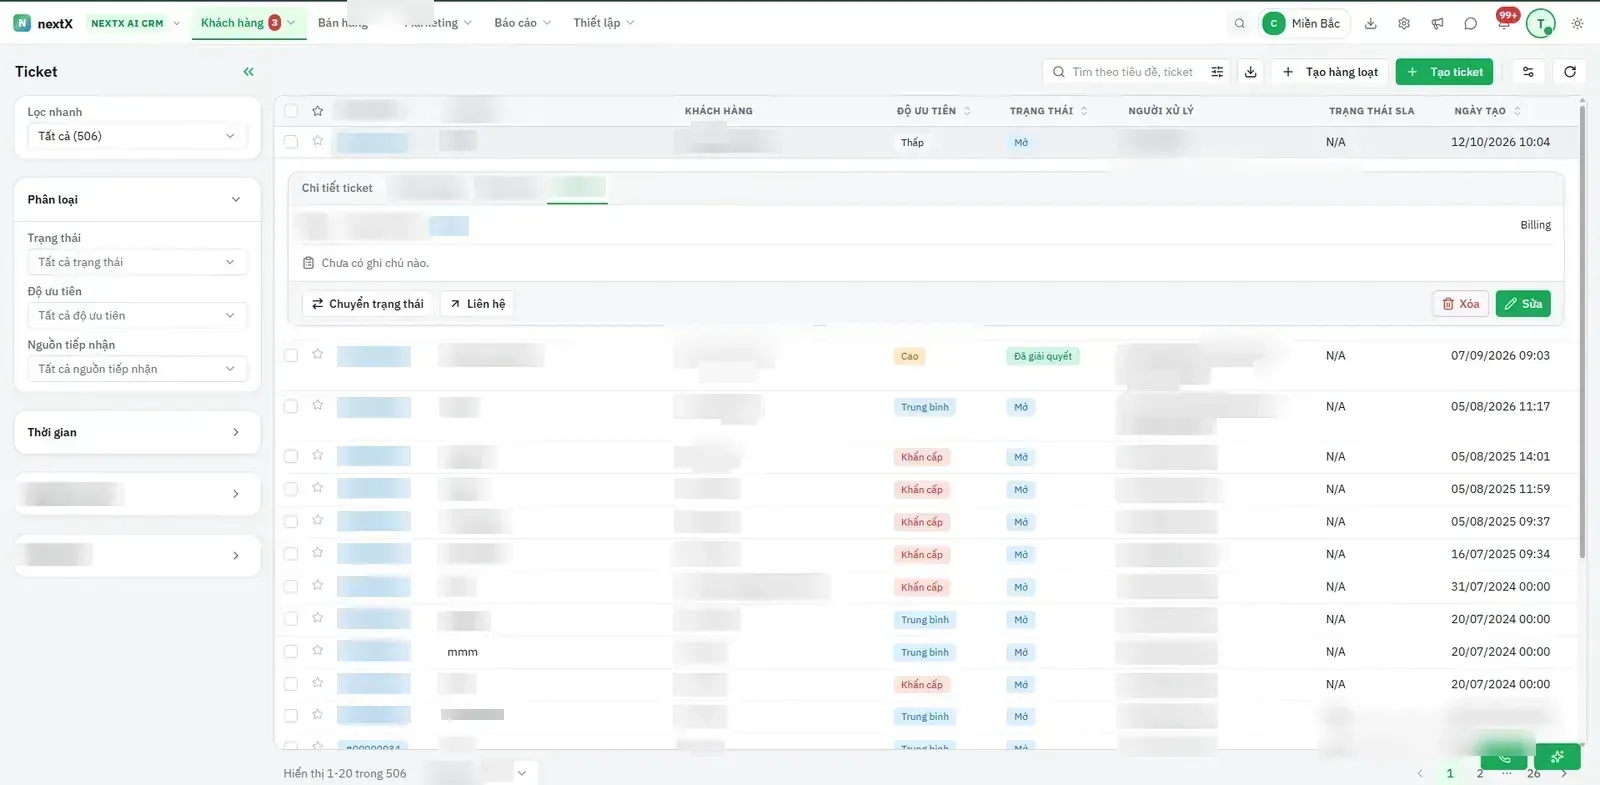The height and width of the screenshot is (785, 1600).
Task: Click the global search magnifier in top bar
Action: 1240,23
